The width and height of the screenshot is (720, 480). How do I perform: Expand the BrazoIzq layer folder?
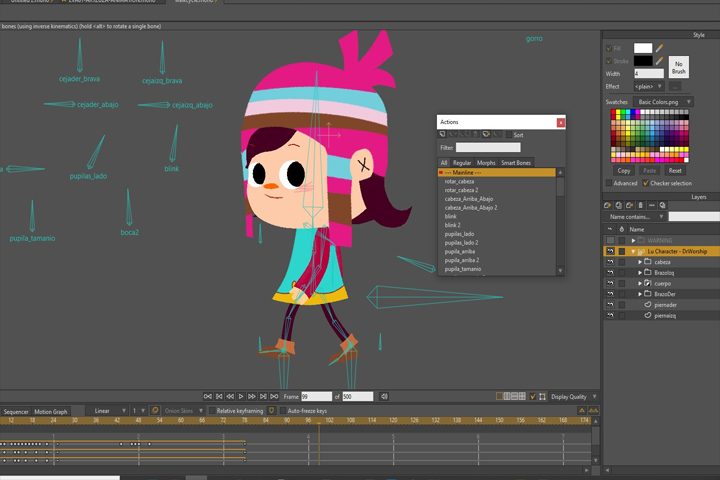[x=640, y=273]
